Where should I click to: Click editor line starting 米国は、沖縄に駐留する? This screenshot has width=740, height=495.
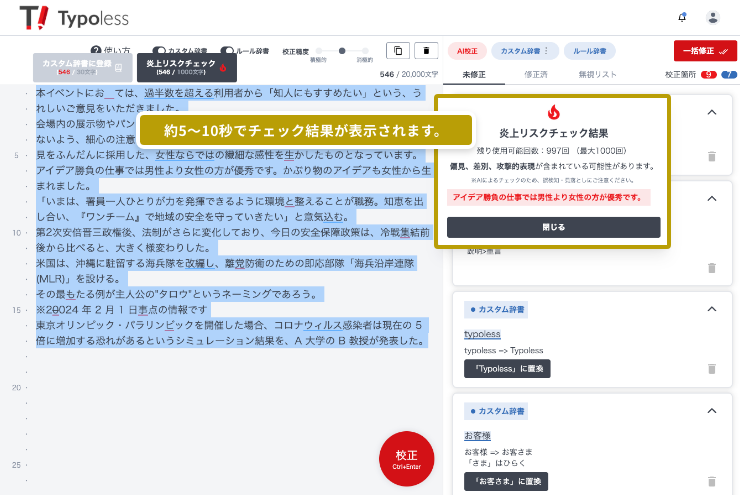pyautogui.click(x=225, y=263)
